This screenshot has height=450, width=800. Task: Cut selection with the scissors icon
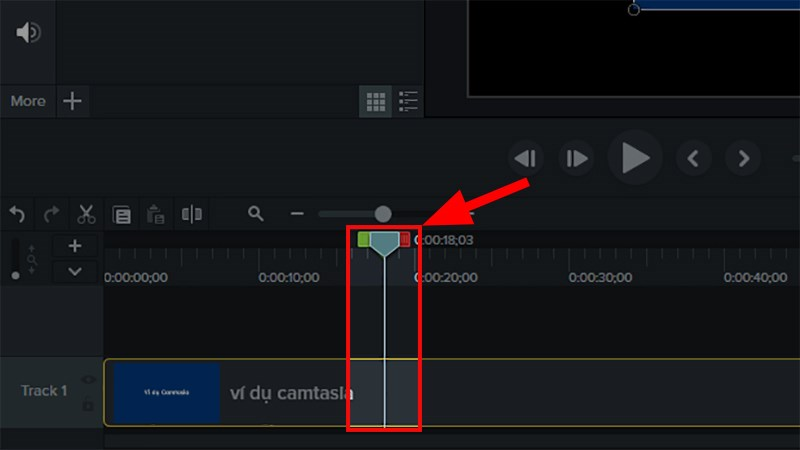pyautogui.click(x=86, y=214)
